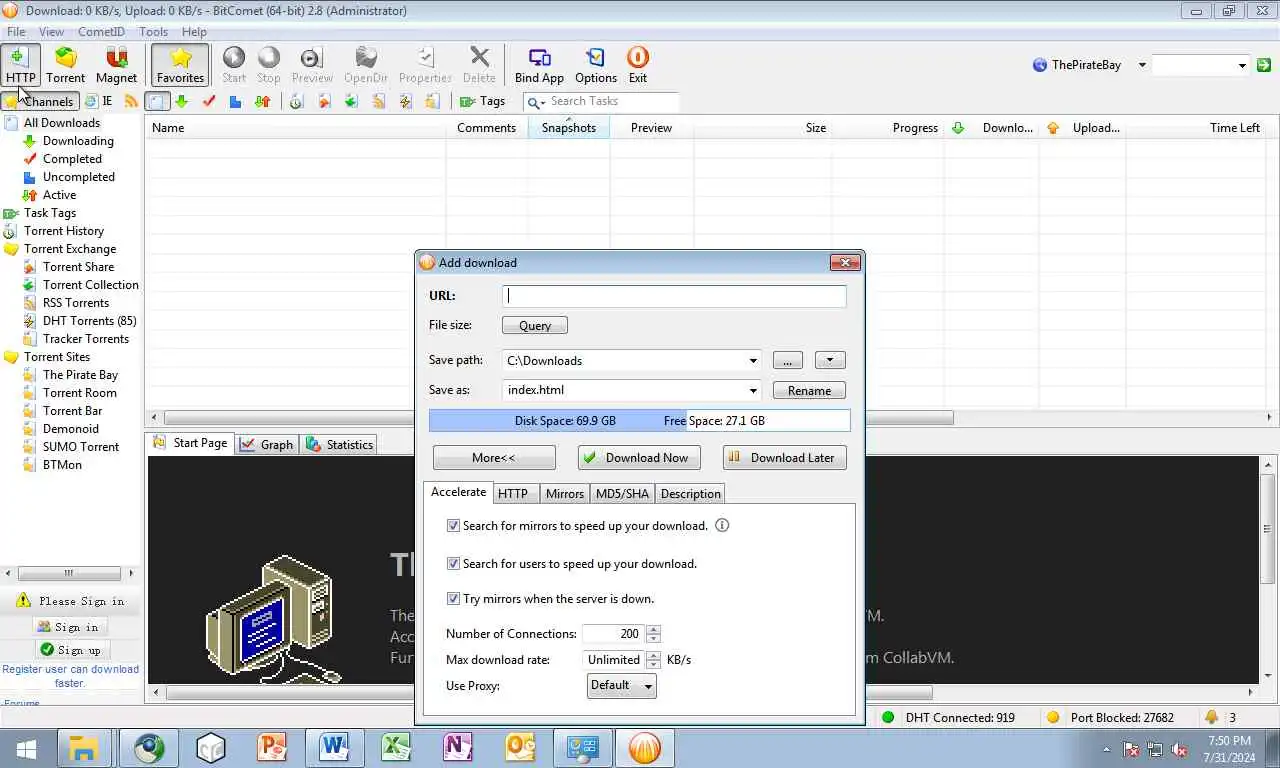Image resolution: width=1280 pixels, height=768 pixels.
Task: Click the Magnet link toolbar icon
Action: tap(117, 65)
